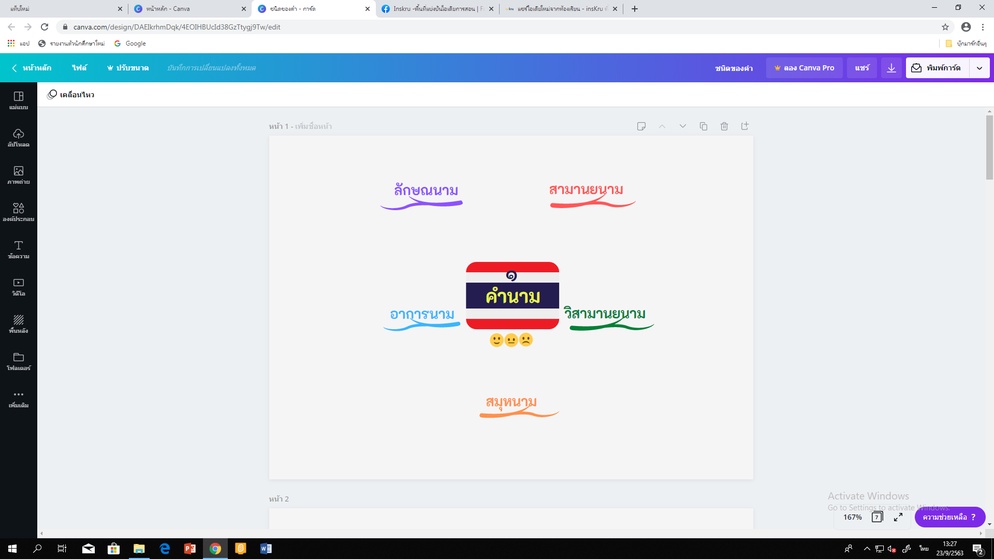Delete page 1 trash icon
The width and height of the screenshot is (994, 559).
click(x=724, y=126)
